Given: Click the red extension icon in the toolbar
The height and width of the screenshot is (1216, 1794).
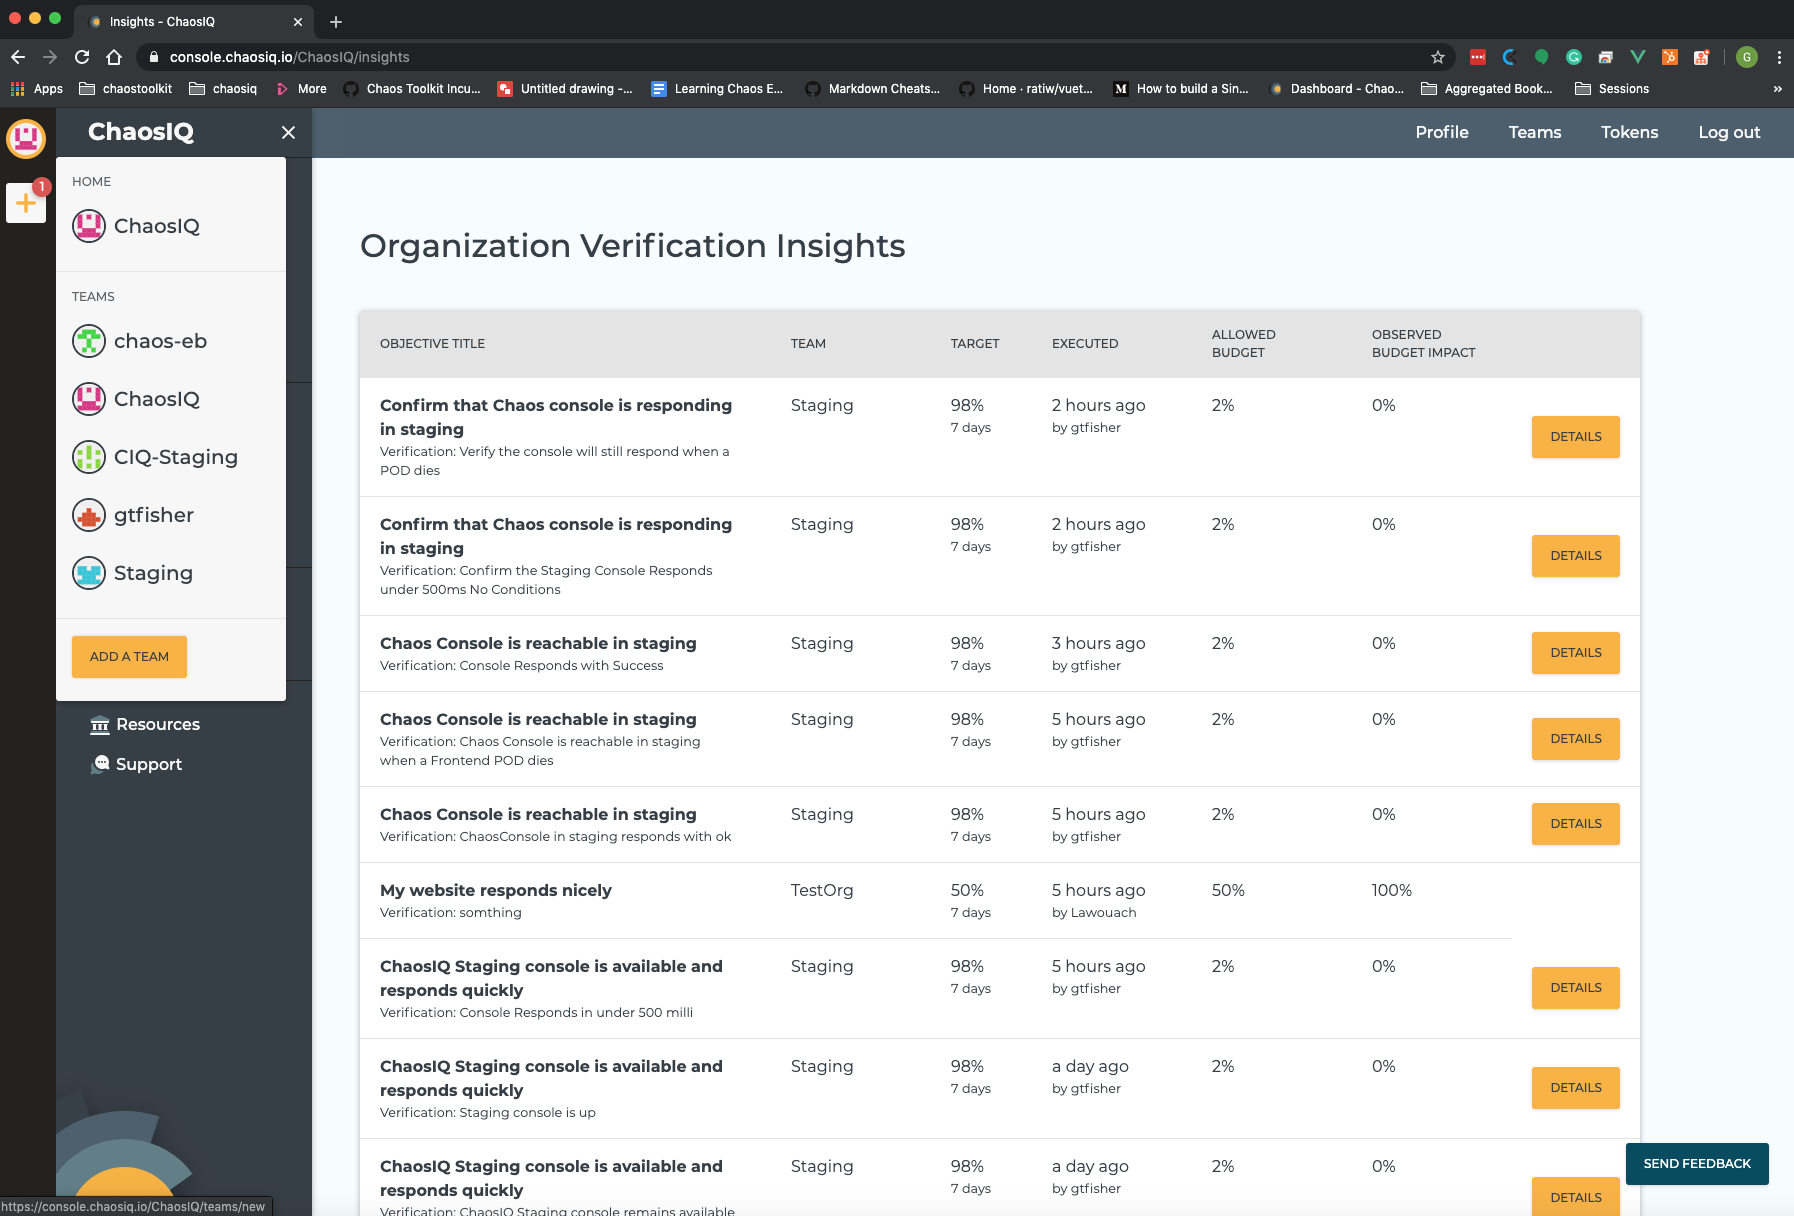Looking at the screenshot, I should point(1477,57).
